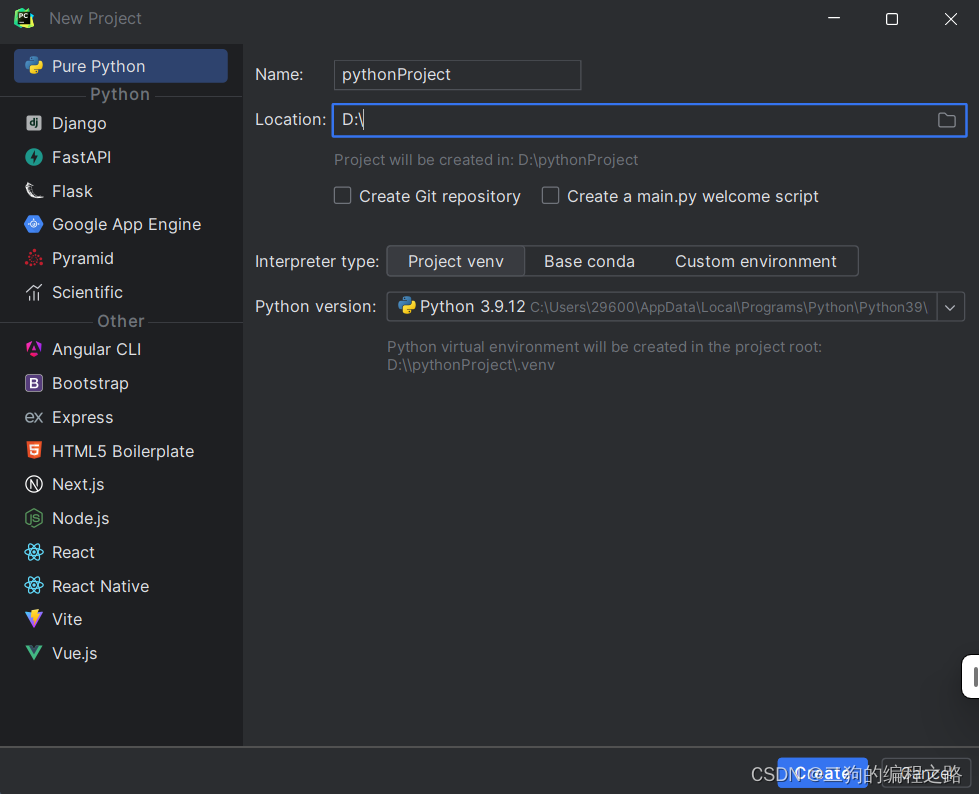Viewport: 979px width, 794px height.
Task: Click the side handle on right edge
Action: [972, 676]
